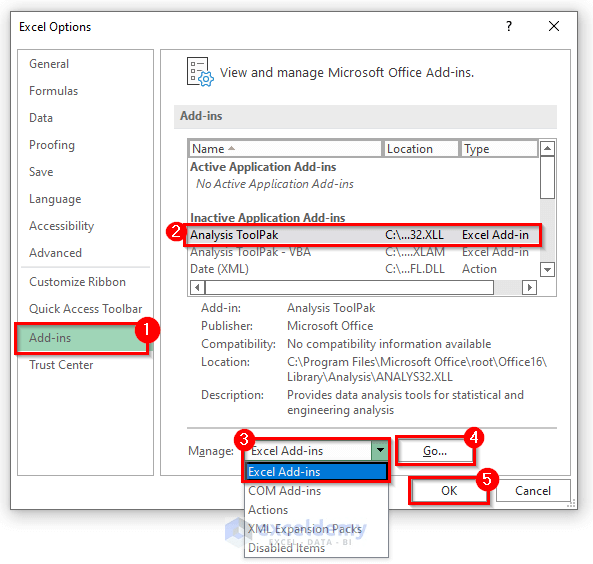Click the list scroll up arrow

click(547, 148)
